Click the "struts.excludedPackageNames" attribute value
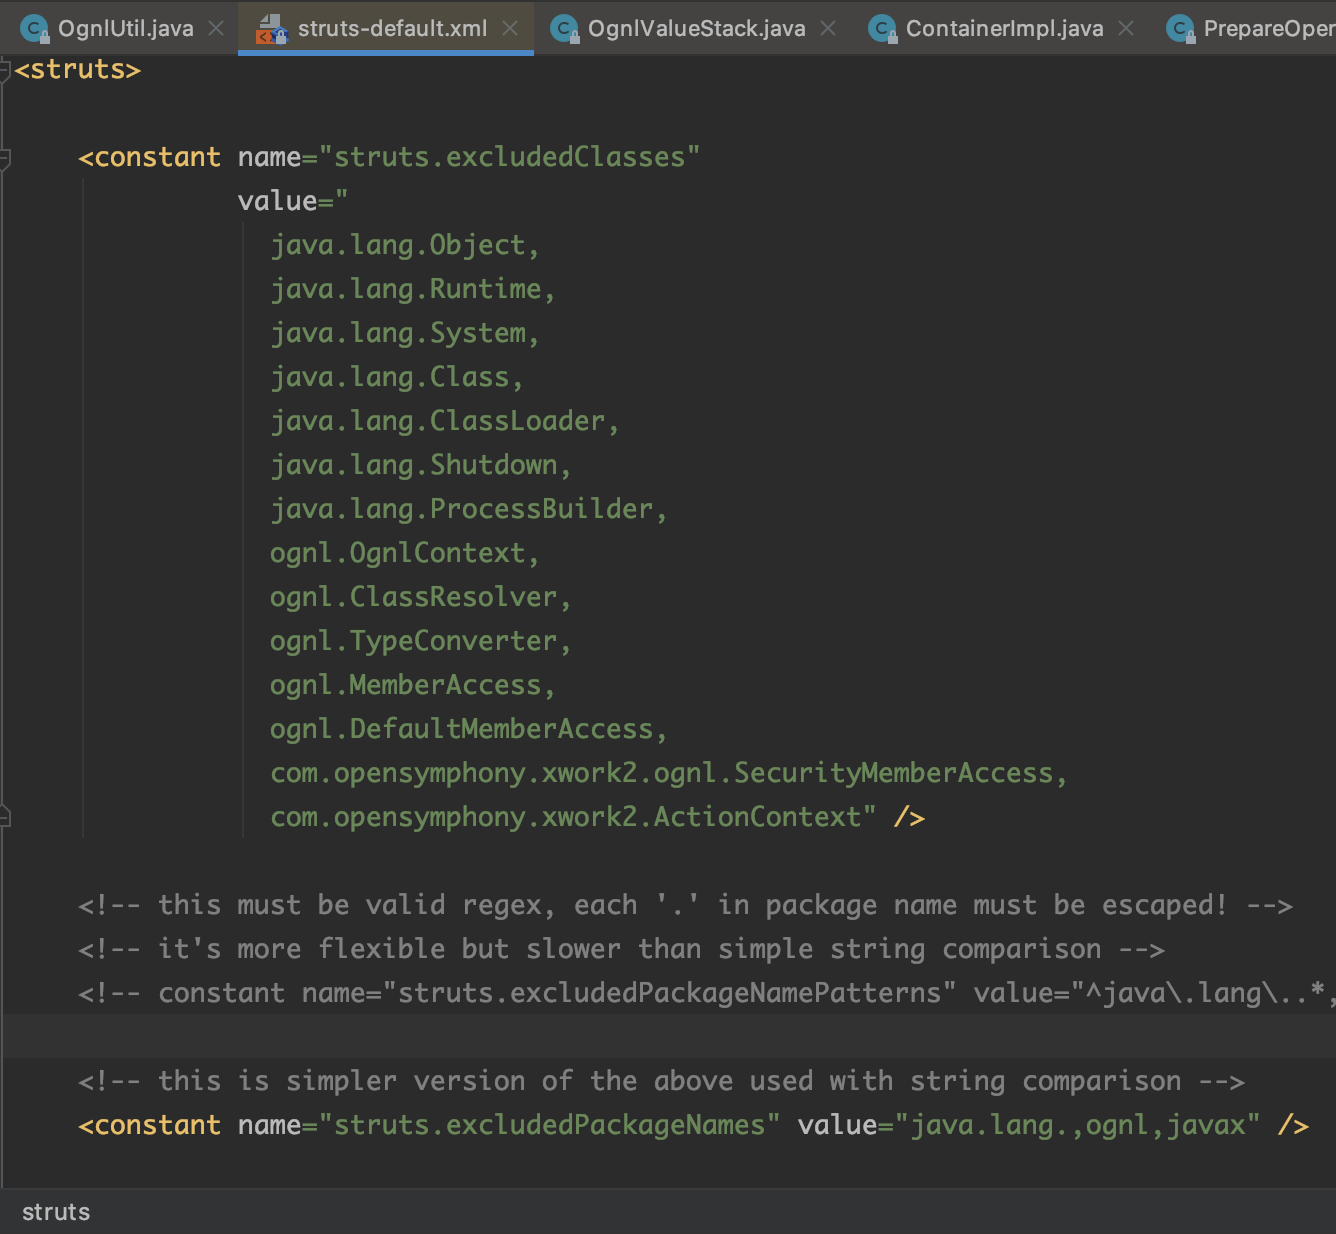 [x=550, y=1125]
